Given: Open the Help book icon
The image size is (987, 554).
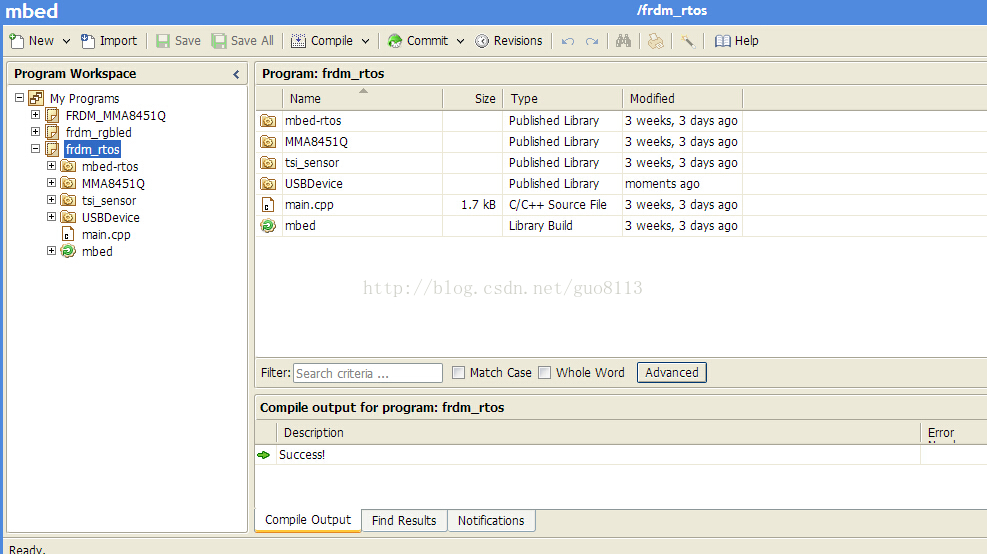Looking at the screenshot, I should (723, 41).
